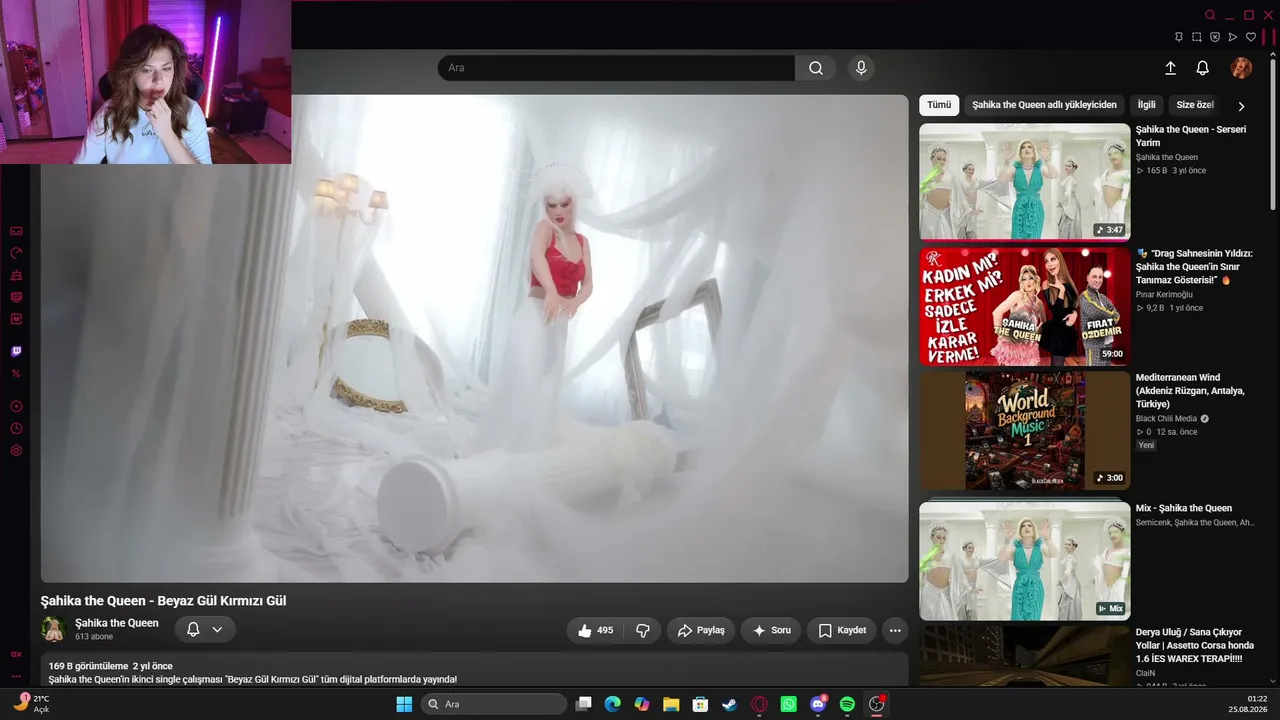Open the Kadın mı Erkek mi thumbnail
Viewport: 1280px width, 720px height.
coord(1025,306)
